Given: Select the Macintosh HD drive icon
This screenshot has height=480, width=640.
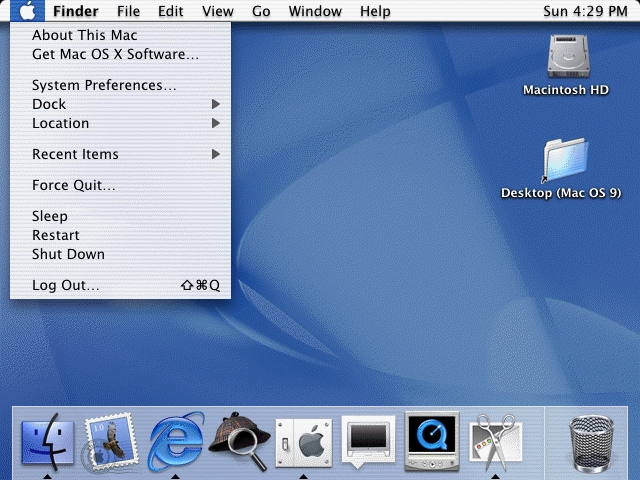Looking at the screenshot, I should point(568,57).
